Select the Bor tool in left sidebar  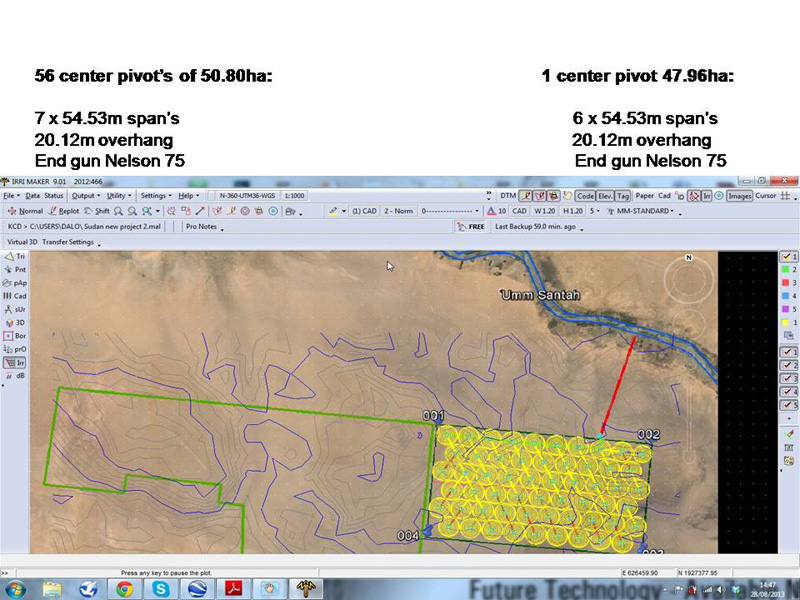(15, 336)
